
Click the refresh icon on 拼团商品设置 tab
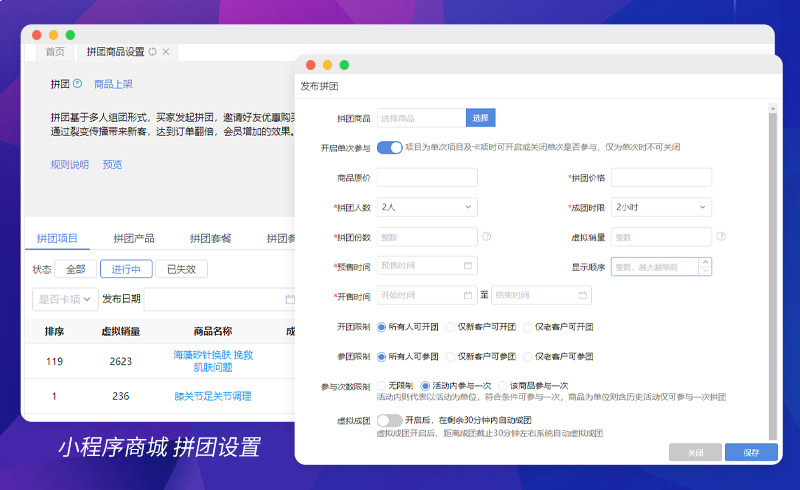(153, 52)
